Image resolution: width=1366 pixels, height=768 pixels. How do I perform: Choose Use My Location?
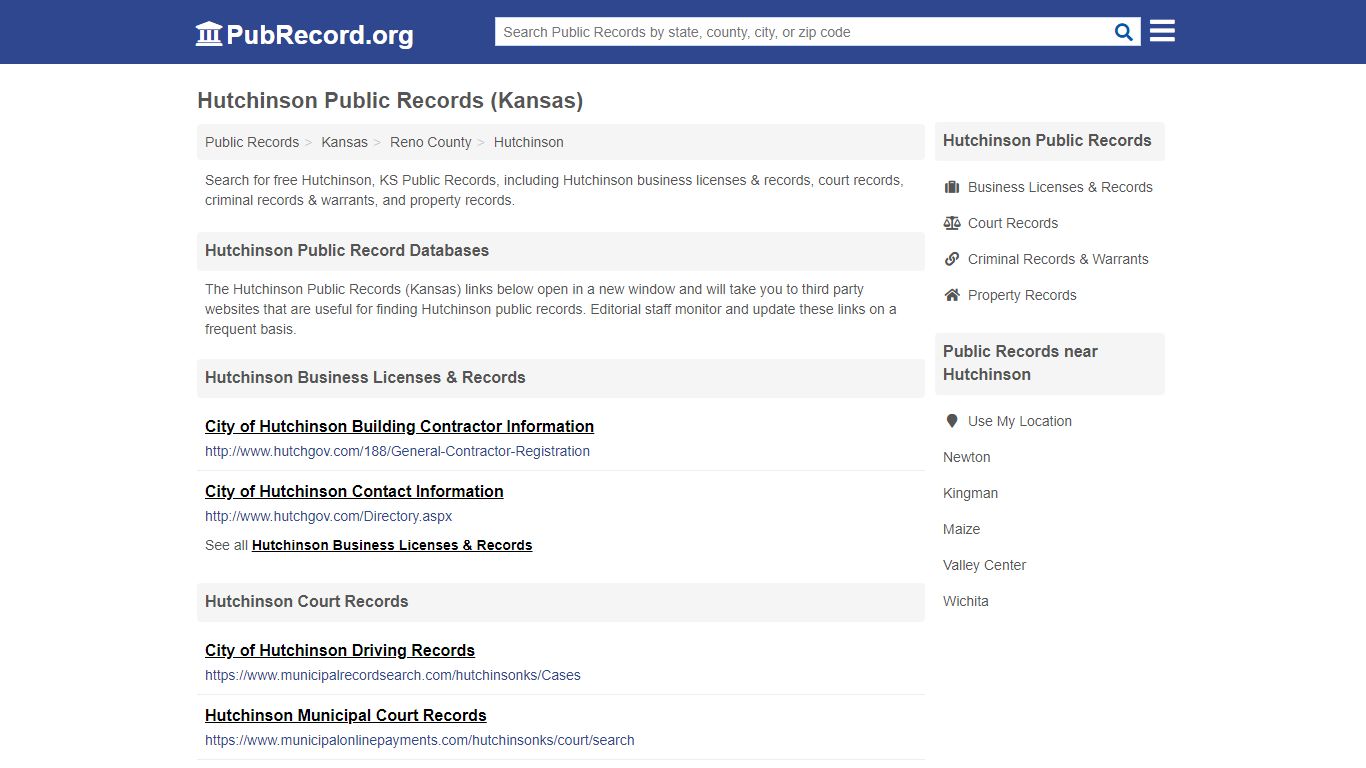(1020, 421)
